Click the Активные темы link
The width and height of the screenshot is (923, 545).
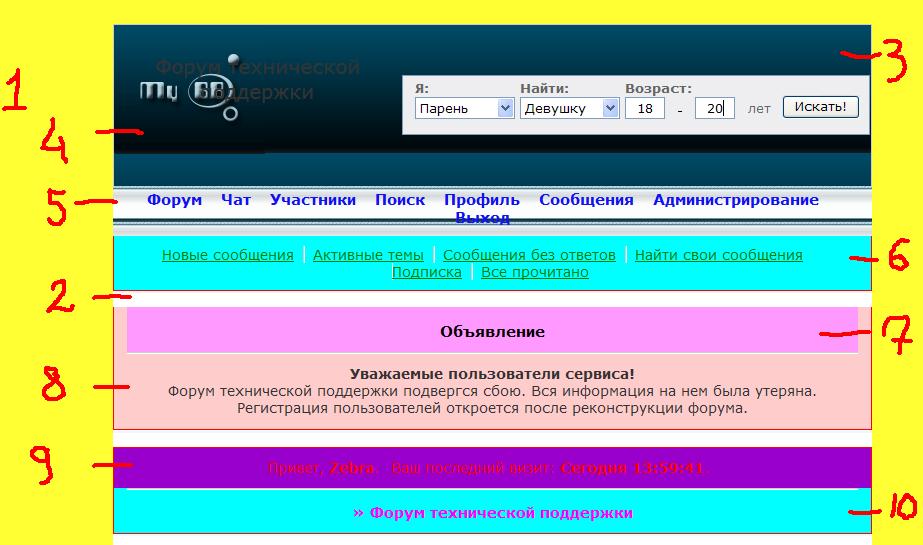[368, 255]
